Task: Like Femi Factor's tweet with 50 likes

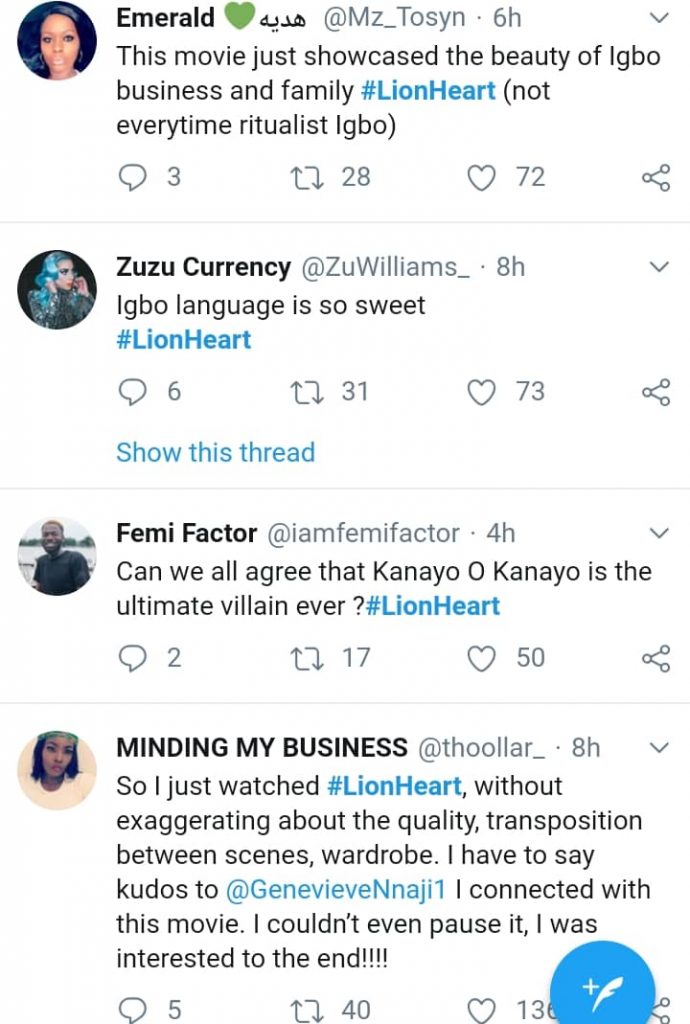Action: click(482, 658)
